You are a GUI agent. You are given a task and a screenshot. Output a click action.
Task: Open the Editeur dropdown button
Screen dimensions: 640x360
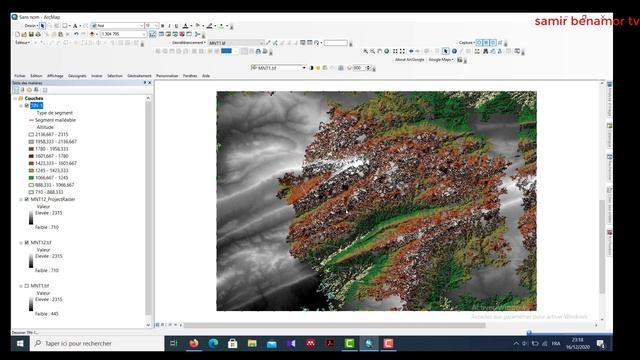click(x=22, y=42)
